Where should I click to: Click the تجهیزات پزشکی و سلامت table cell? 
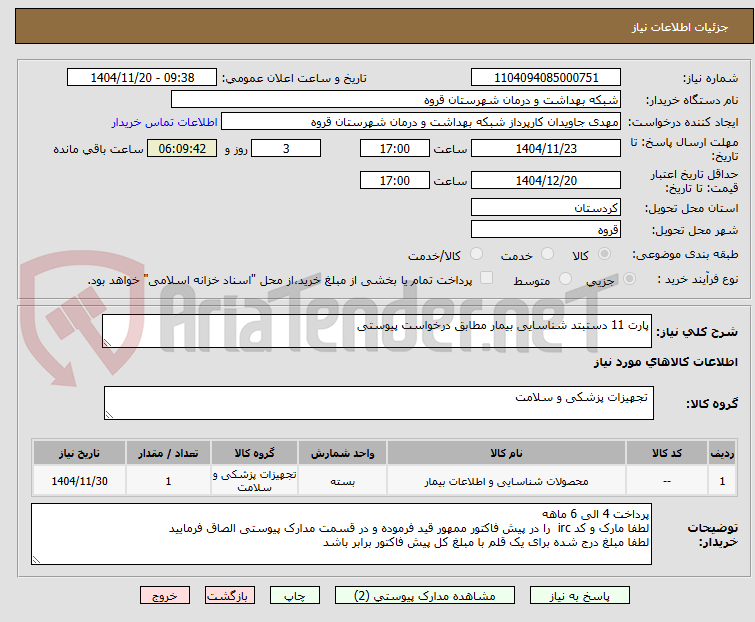[254, 481]
